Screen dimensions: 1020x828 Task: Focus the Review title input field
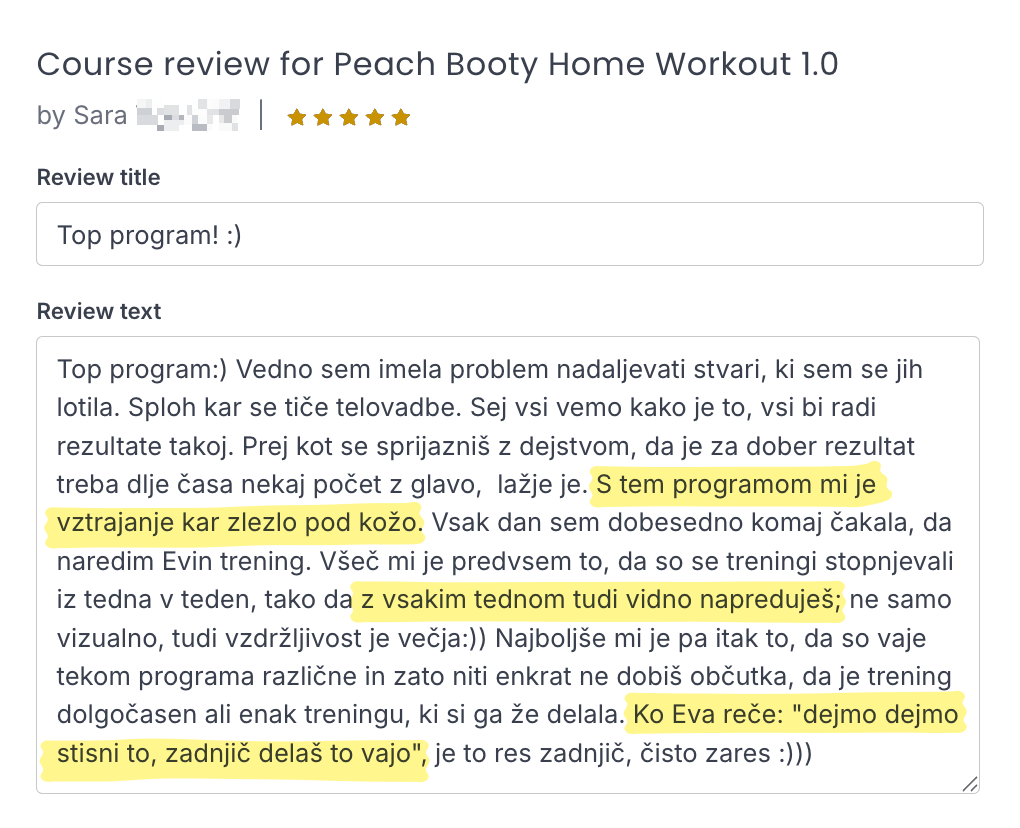pyautogui.click(x=509, y=235)
